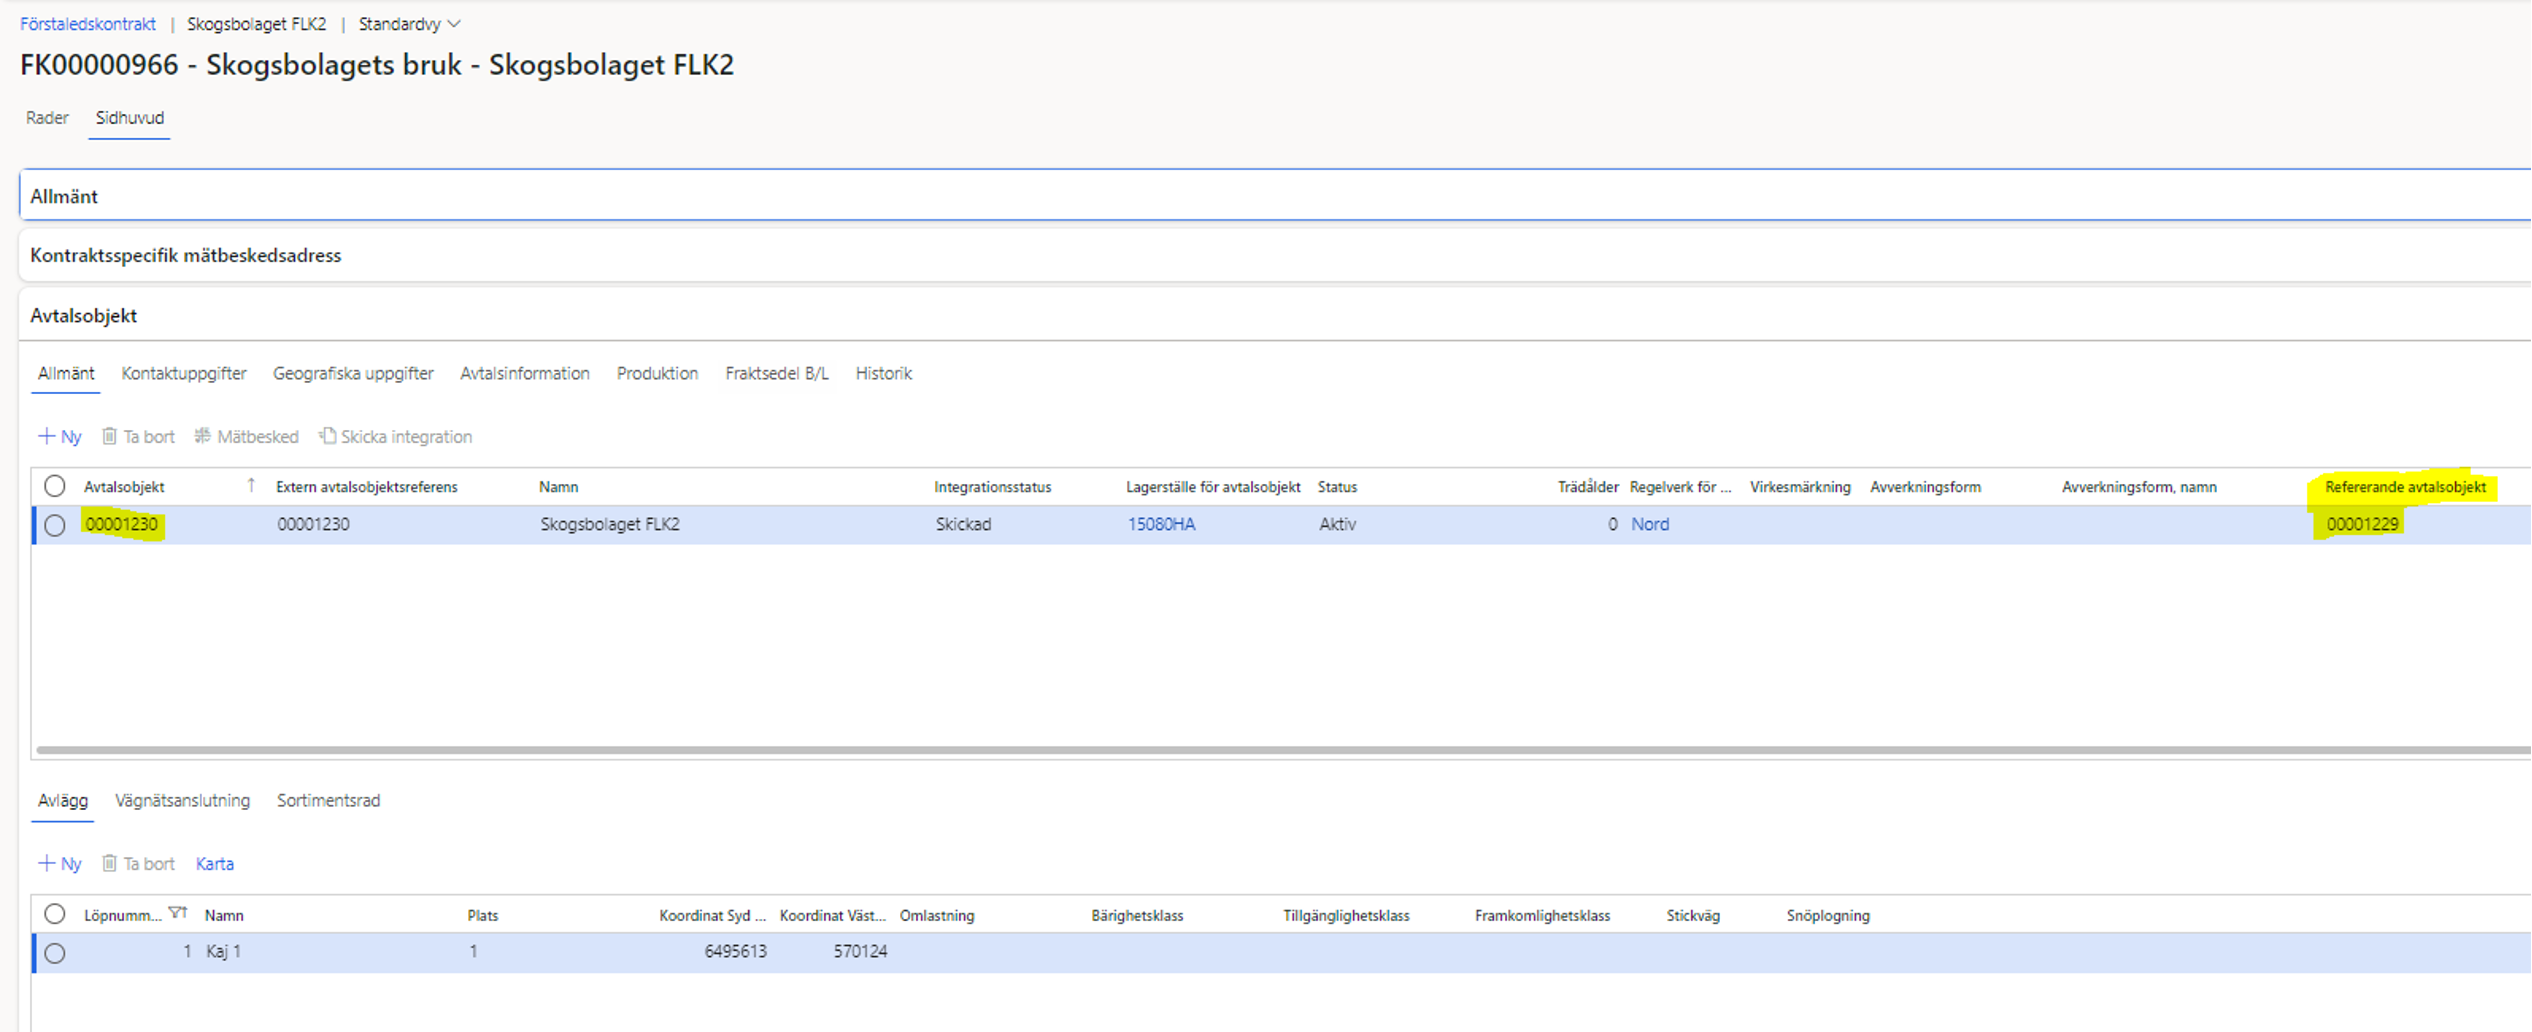Click the Namn column header in Avtalsobjekt grid
Image resolution: width=2532 pixels, height=1032 pixels.
click(558, 487)
